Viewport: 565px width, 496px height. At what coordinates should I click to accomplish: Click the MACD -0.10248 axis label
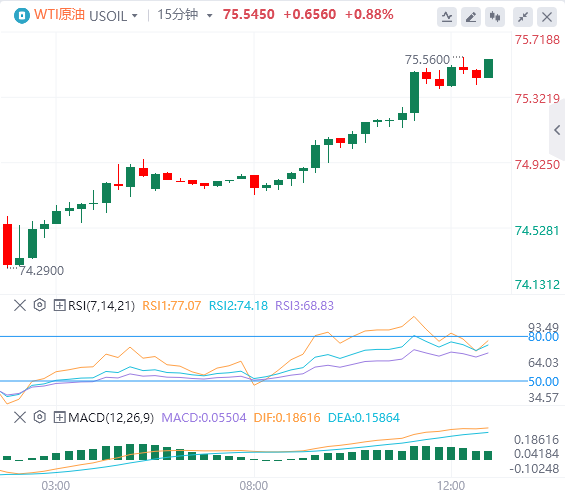click(x=534, y=469)
